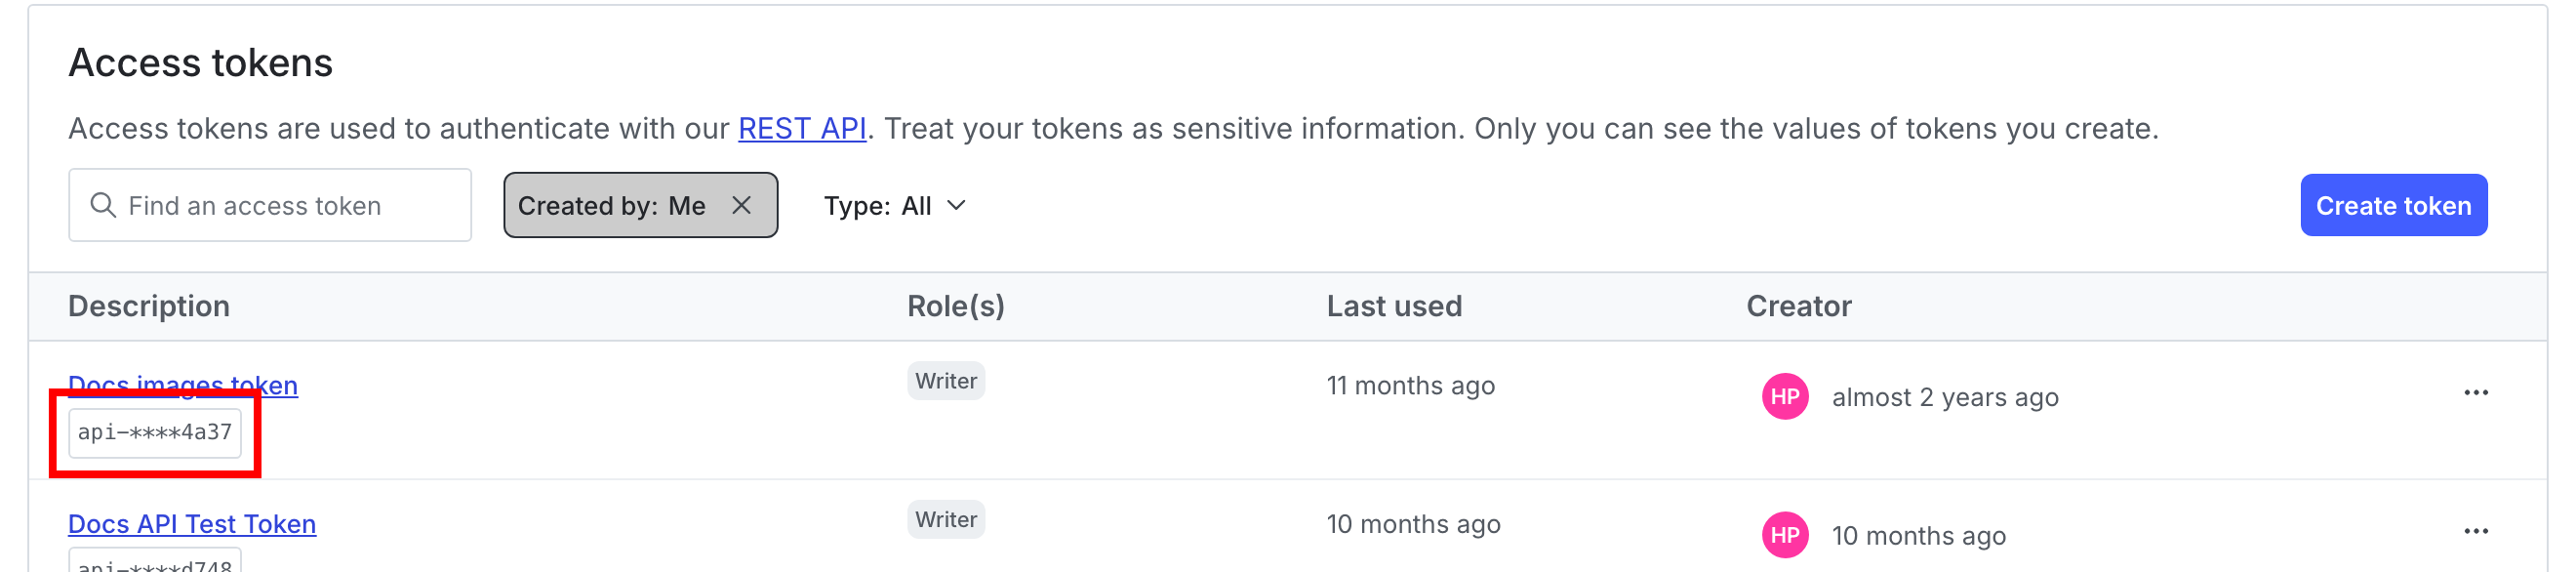Click the search magnifier icon

click(103, 205)
